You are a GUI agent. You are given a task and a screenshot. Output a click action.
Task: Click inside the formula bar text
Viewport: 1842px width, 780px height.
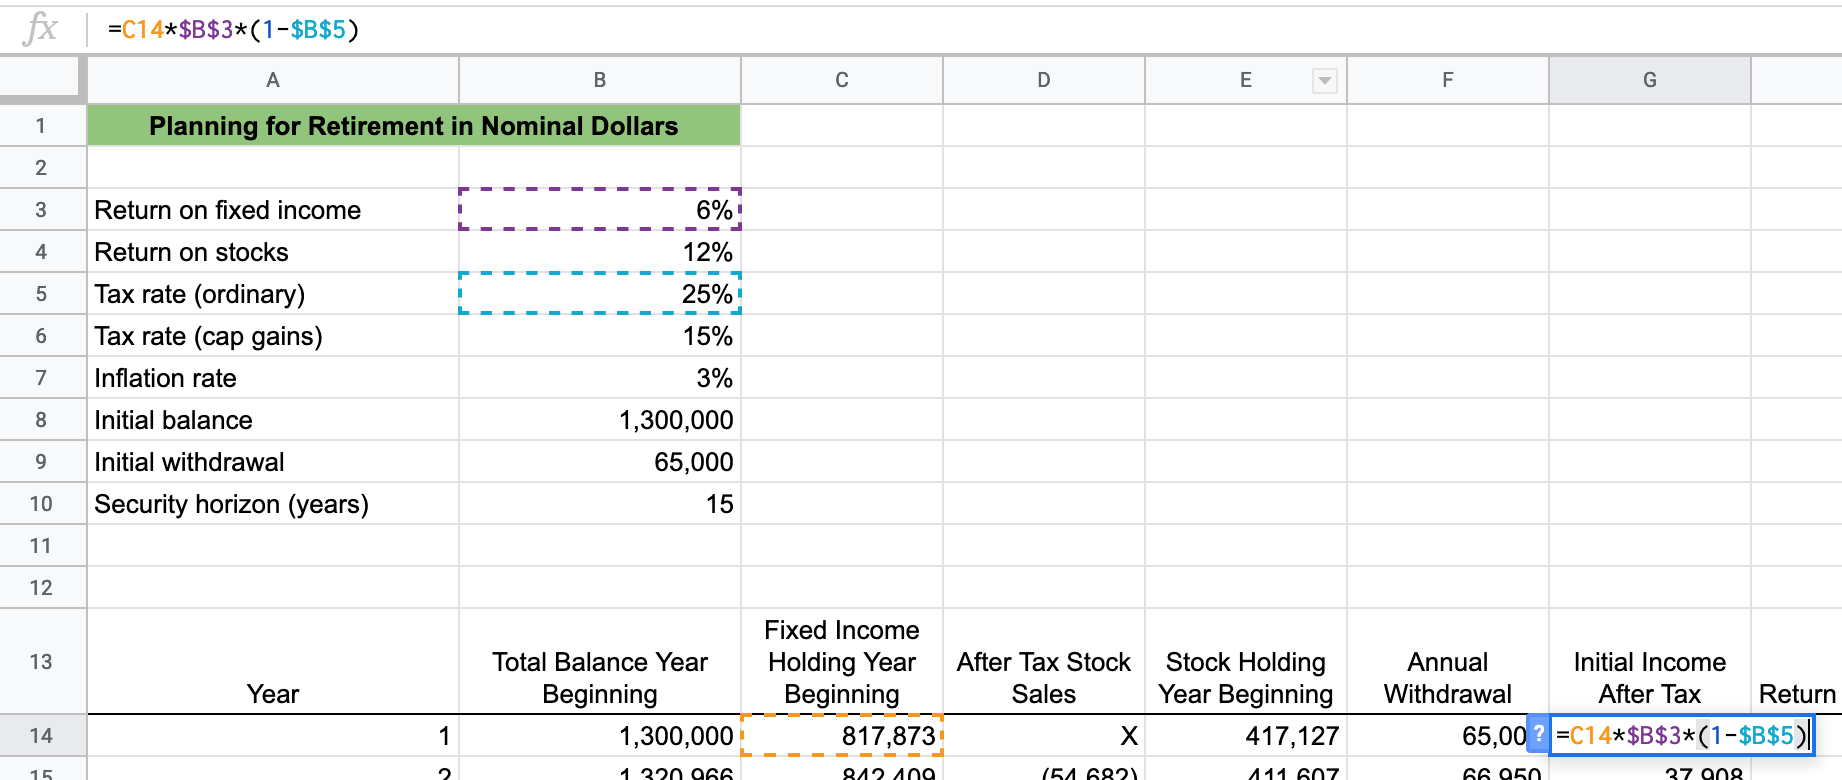click(x=233, y=29)
